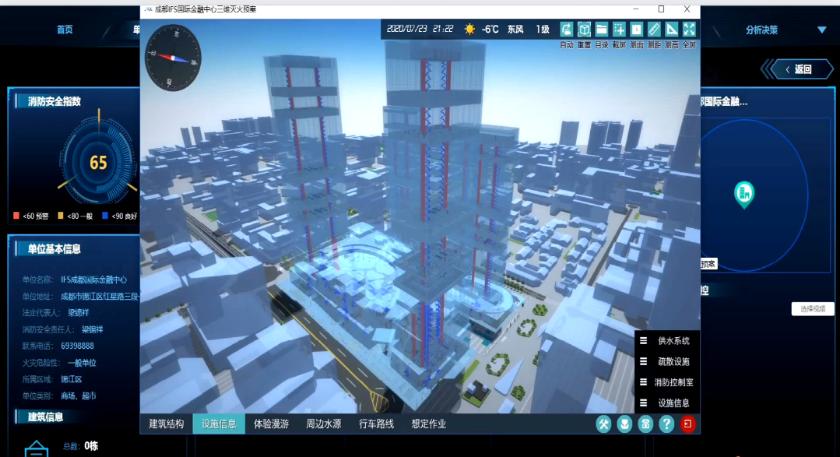Switch to the 建筑结构 tab
The image size is (840, 457).
[166, 424]
